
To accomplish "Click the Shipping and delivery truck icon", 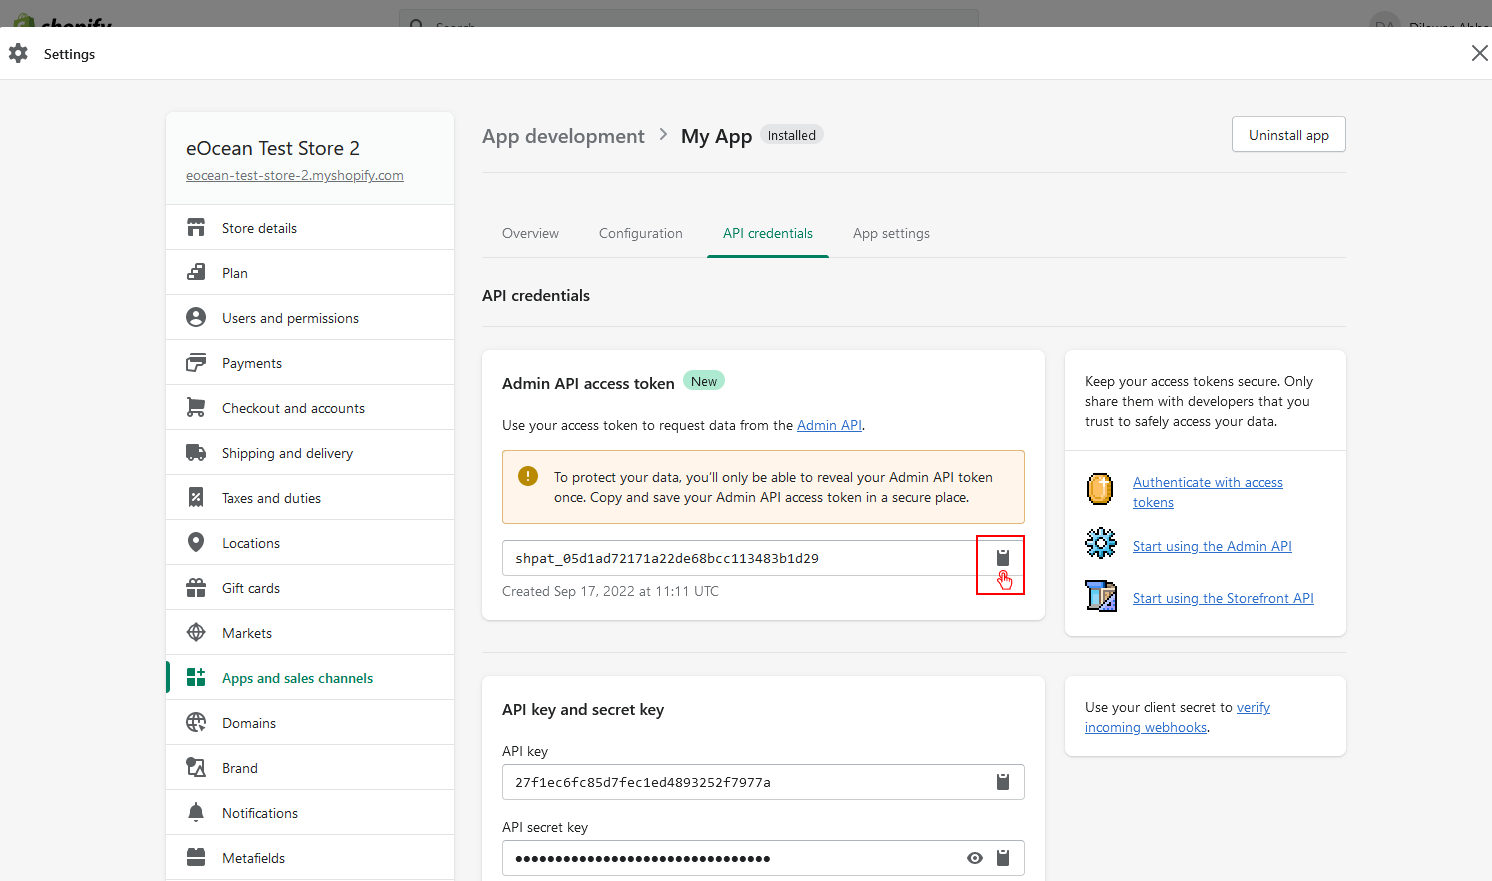I will click(x=196, y=453).
